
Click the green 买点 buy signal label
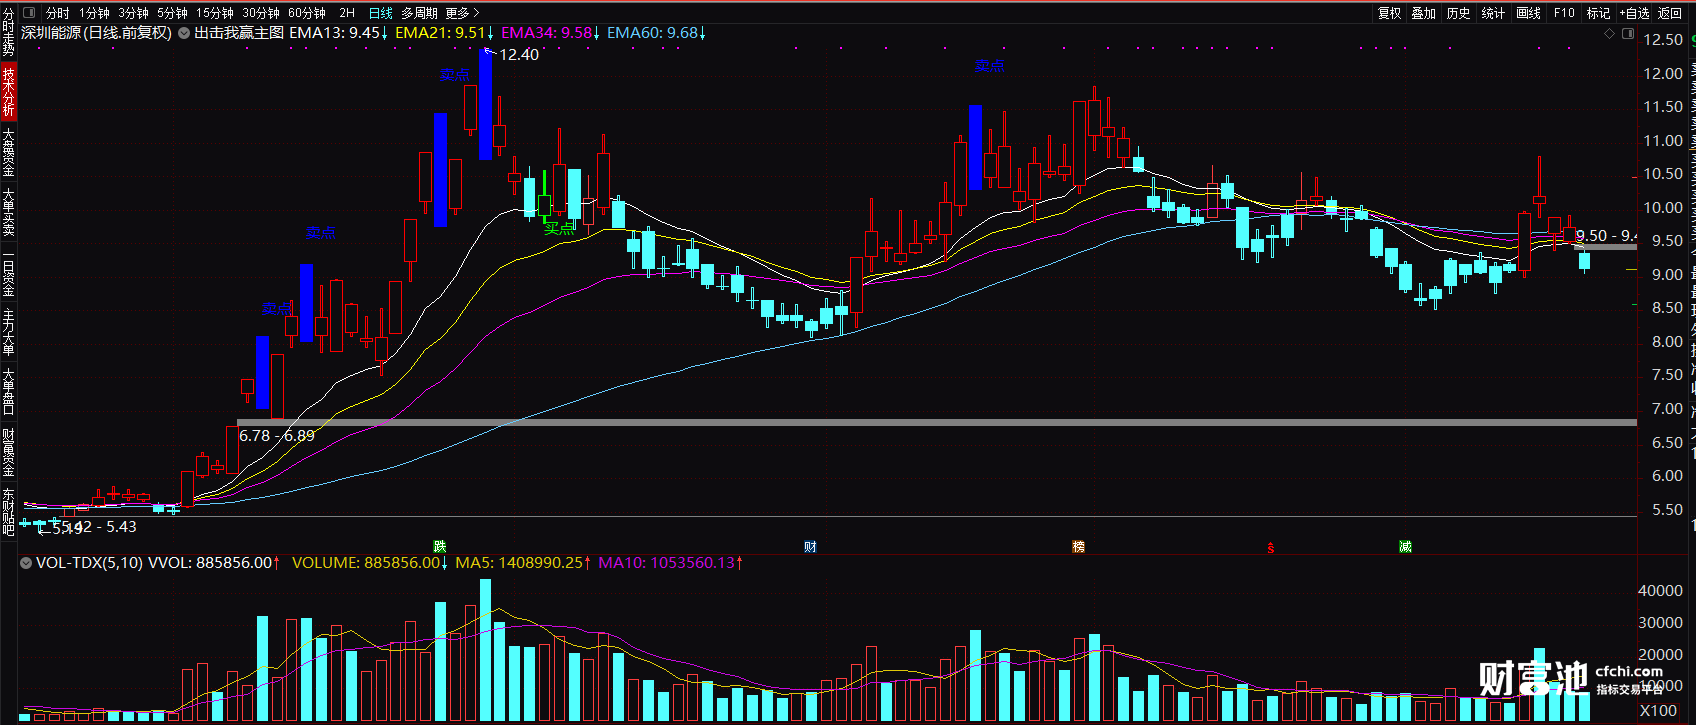(559, 228)
